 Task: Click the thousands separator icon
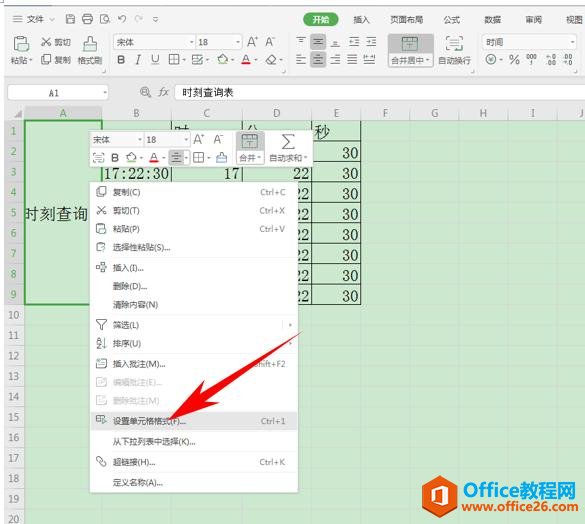(531, 59)
